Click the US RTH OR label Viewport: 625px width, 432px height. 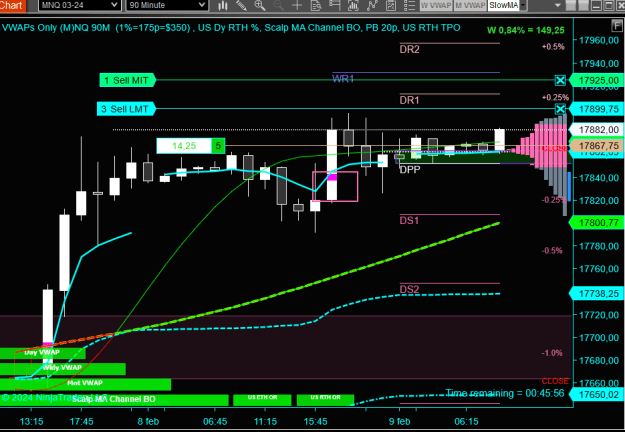point(326,399)
